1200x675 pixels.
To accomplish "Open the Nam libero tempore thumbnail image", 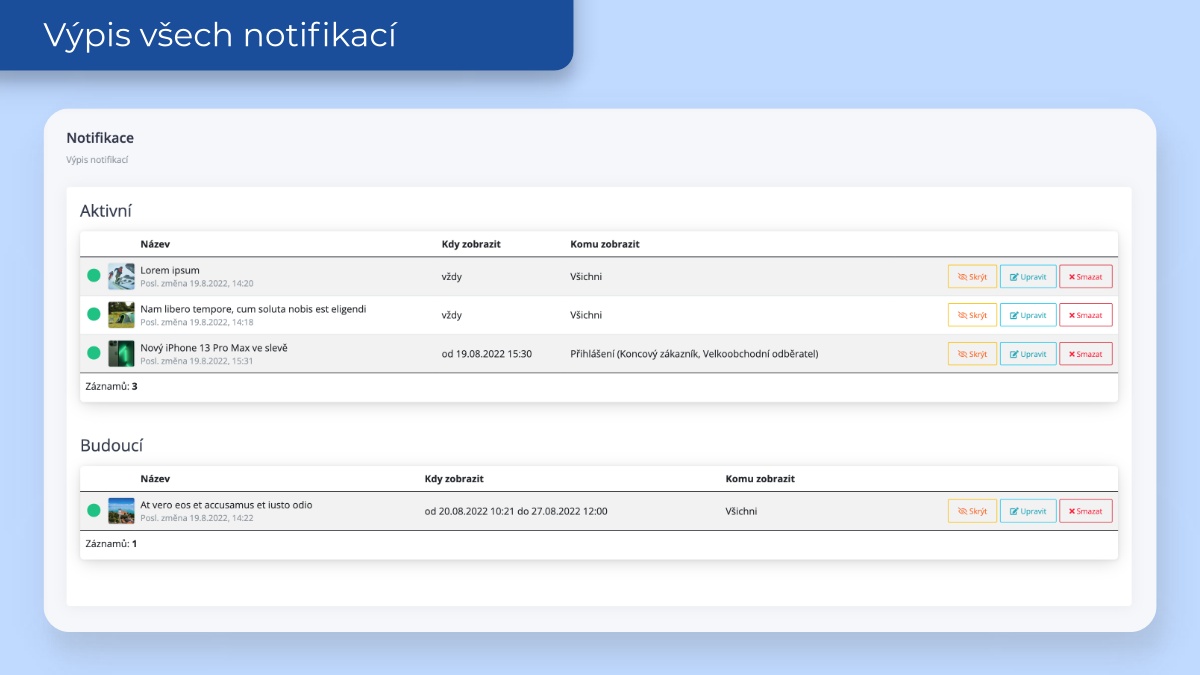I will (121, 315).
